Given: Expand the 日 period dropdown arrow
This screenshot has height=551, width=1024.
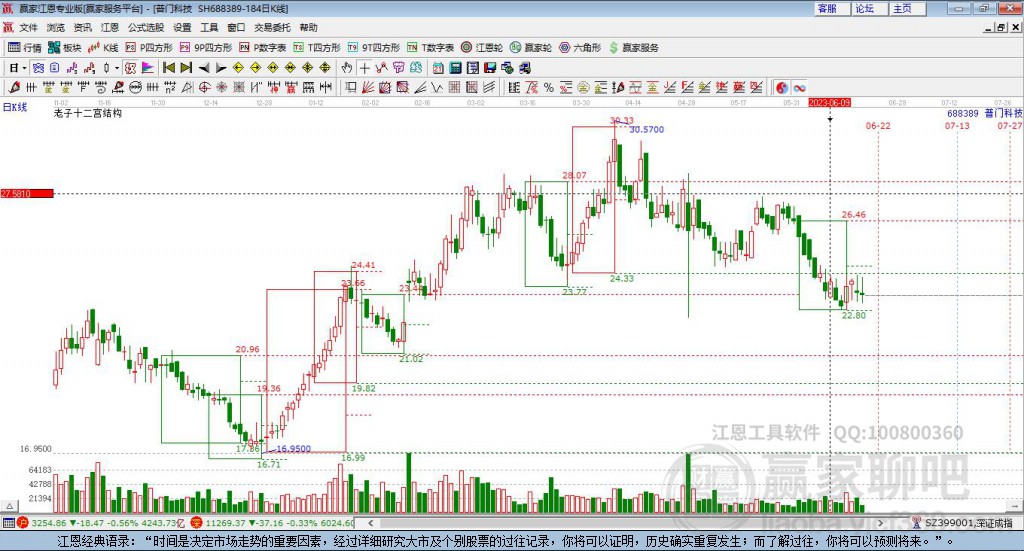Looking at the screenshot, I should [25, 68].
